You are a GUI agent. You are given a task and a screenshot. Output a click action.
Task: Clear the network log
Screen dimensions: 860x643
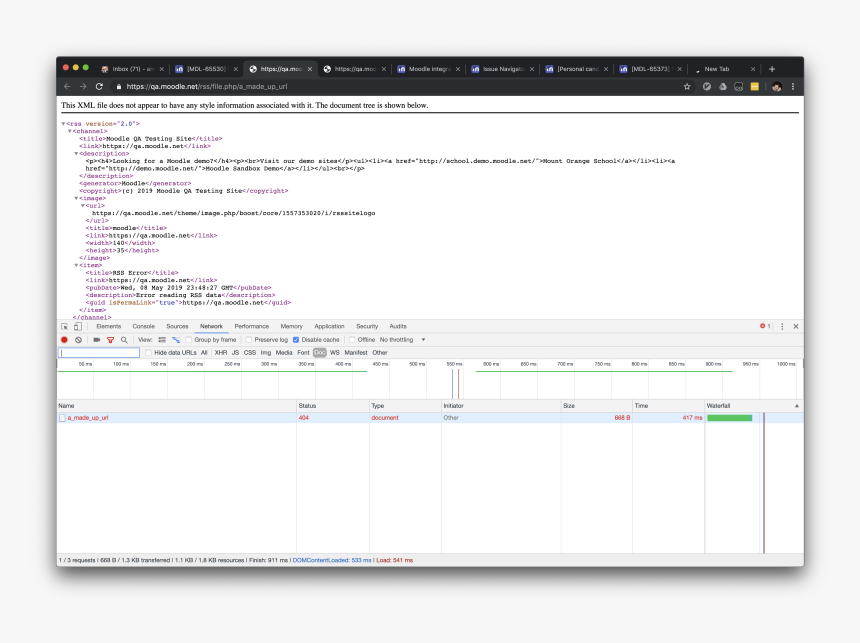click(x=78, y=340)
